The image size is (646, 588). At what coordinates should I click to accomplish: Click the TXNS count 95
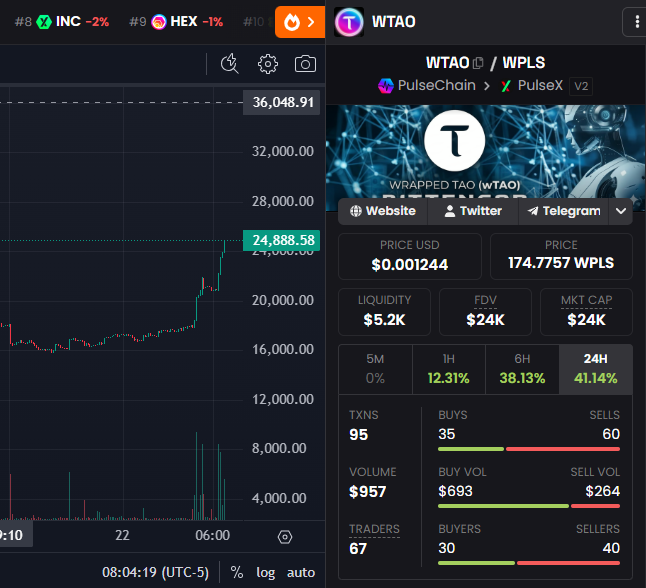[x=358, y=435]
